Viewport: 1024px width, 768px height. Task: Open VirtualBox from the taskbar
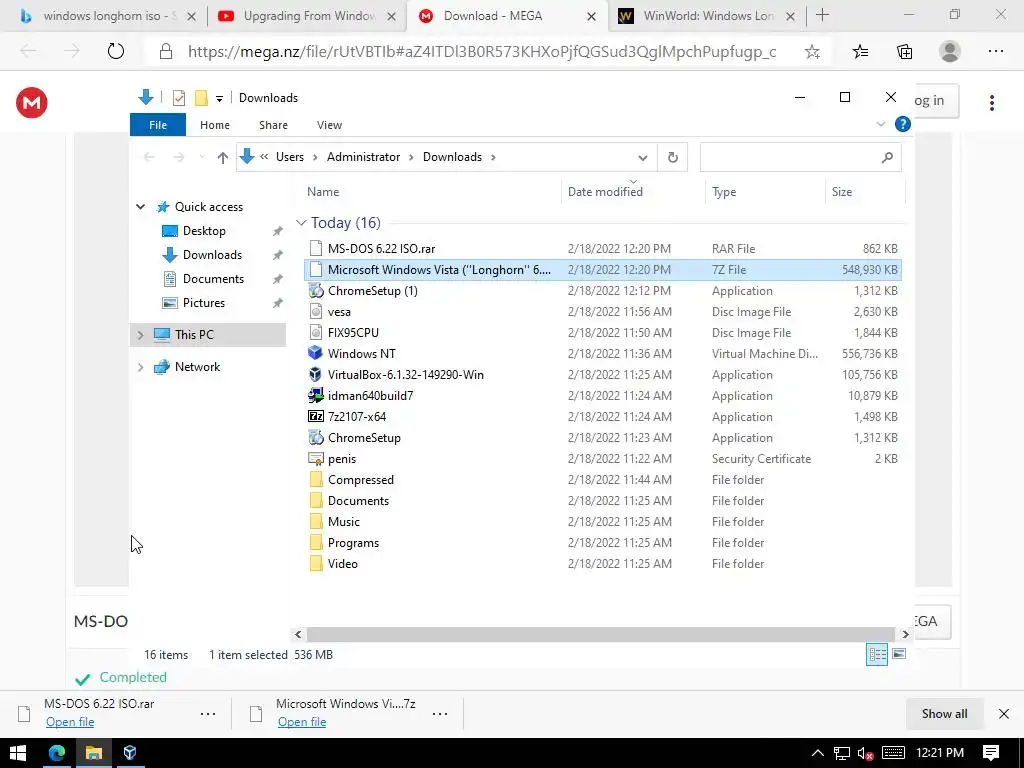(130, 753)
